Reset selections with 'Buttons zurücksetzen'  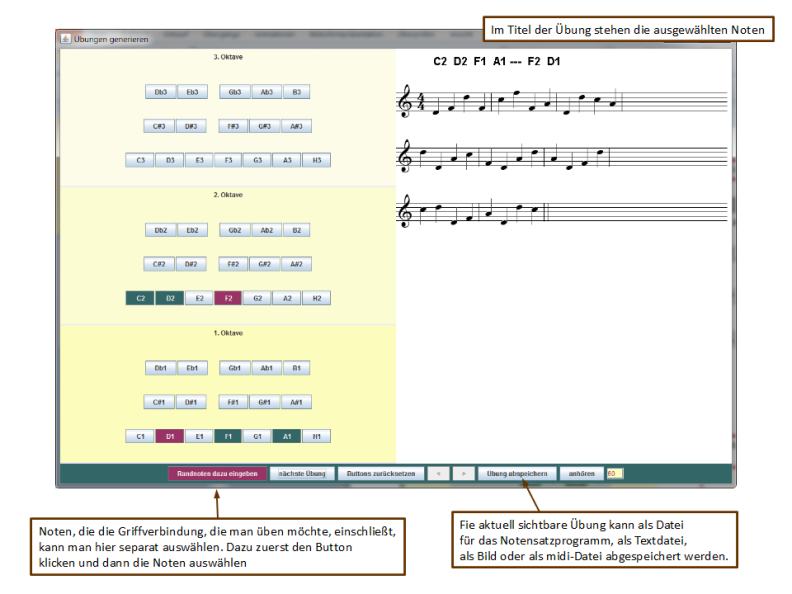pyautogui.click(x=380, y=474)
